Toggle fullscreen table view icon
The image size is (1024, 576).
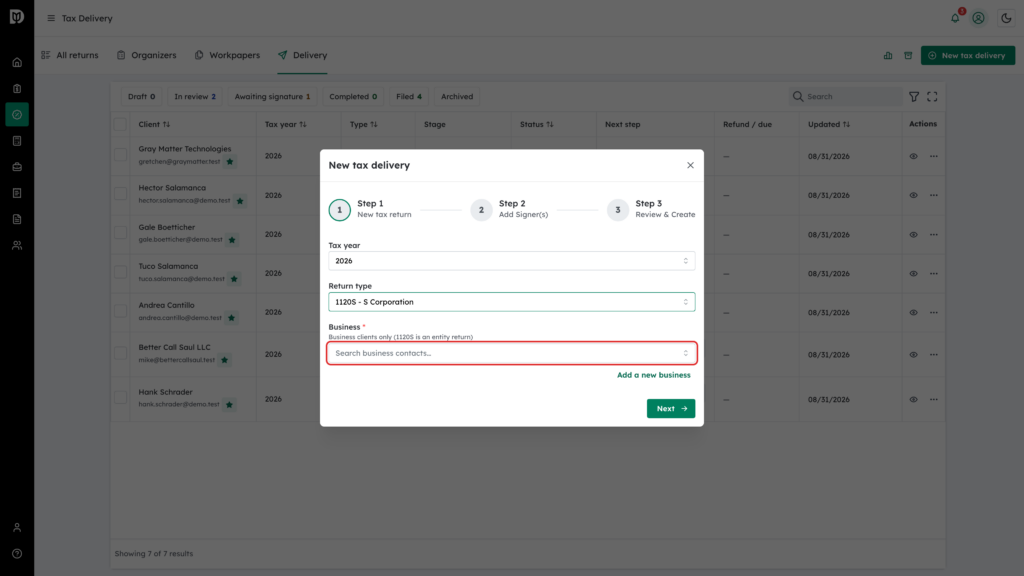[x=932, y=97]
